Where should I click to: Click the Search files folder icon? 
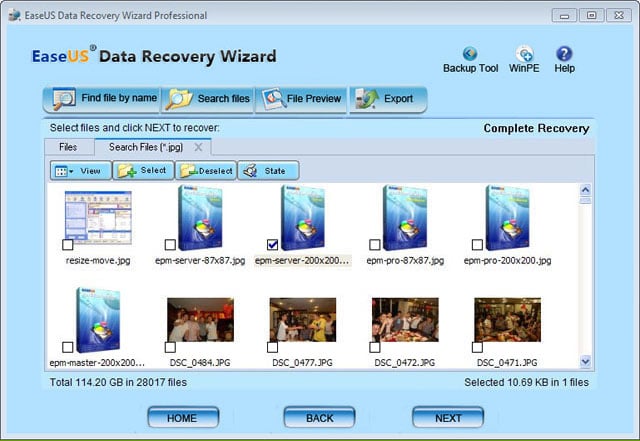tap(179, 99)
